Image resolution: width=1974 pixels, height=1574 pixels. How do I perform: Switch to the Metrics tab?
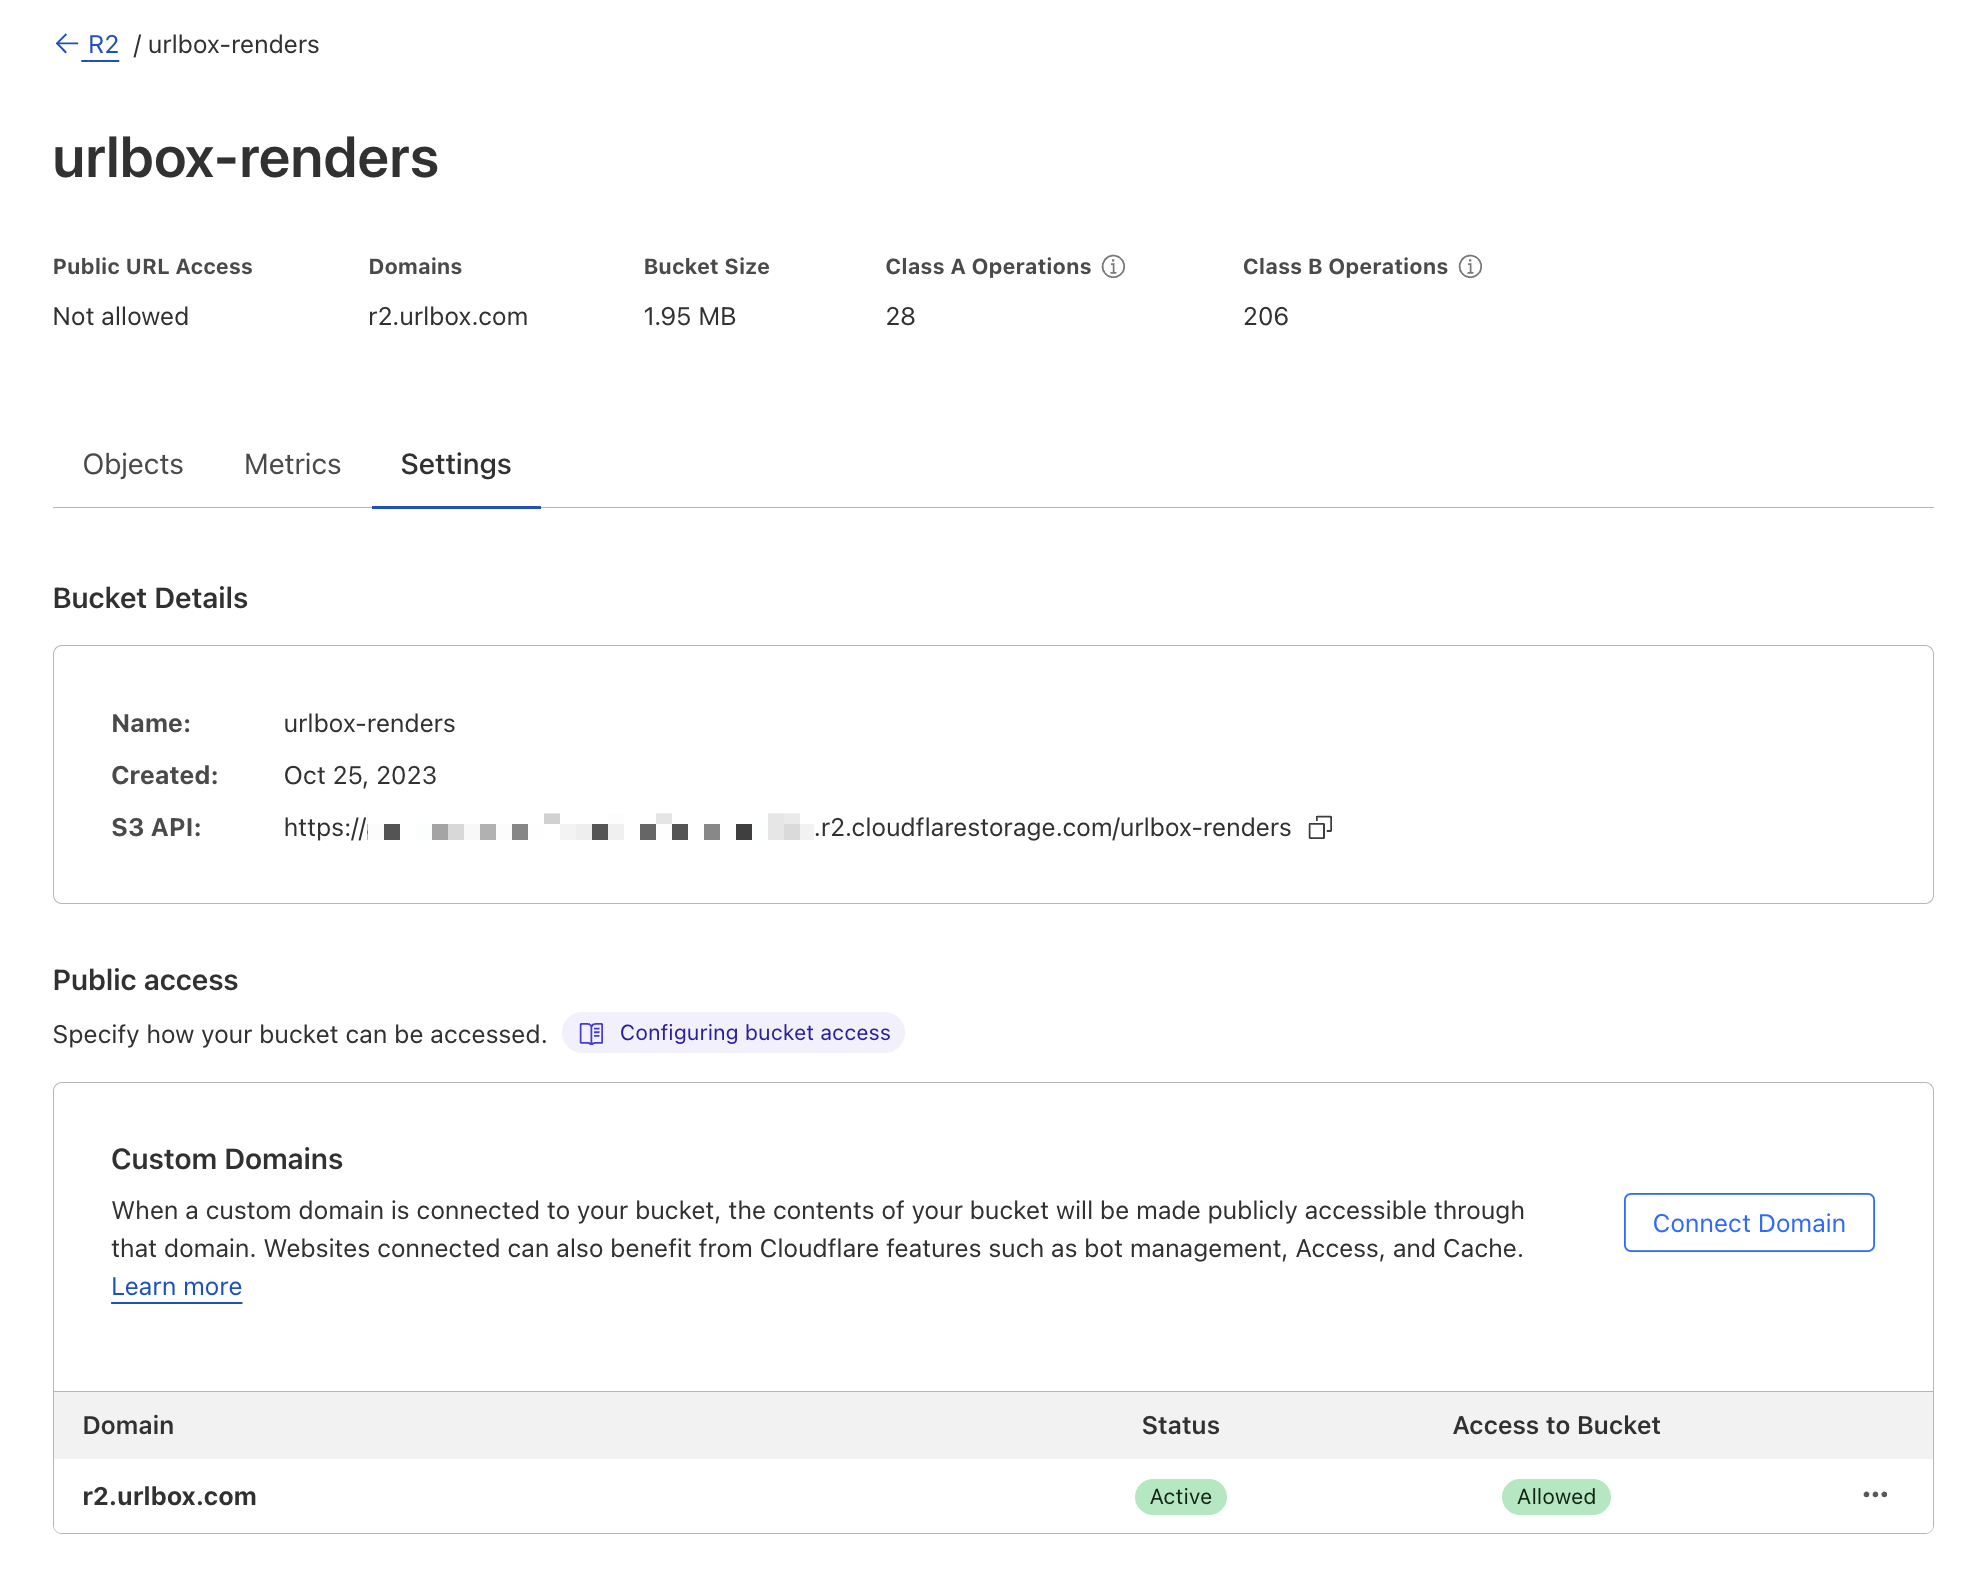292,465
